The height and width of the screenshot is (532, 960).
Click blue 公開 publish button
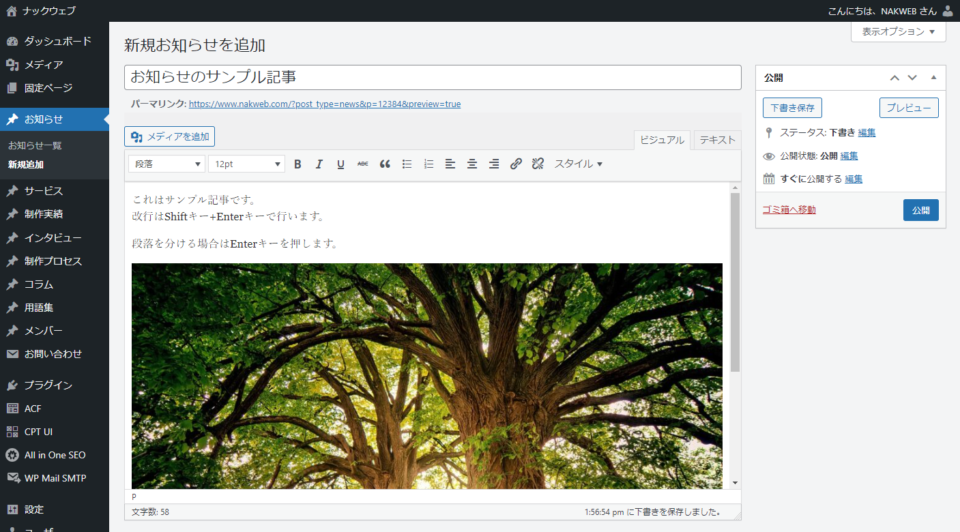click(x=921, y=210)
